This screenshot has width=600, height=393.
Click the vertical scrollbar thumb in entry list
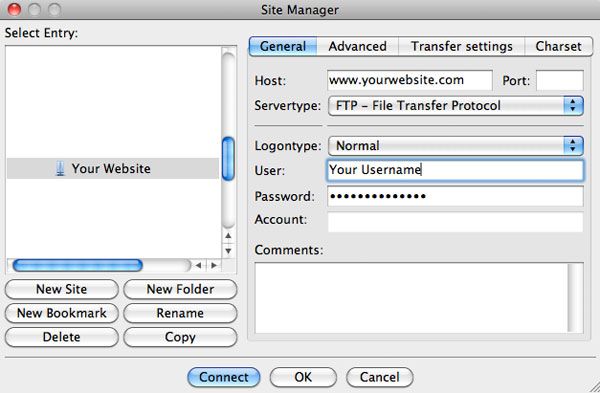[228, 158]
